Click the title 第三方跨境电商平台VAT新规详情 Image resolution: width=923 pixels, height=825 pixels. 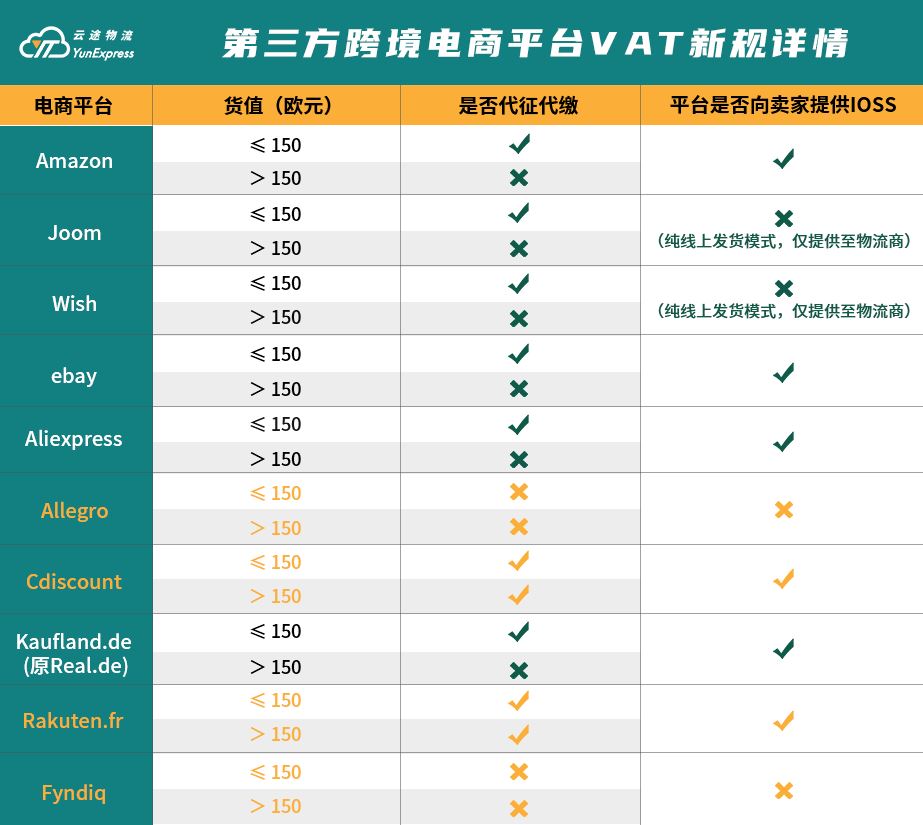[536, 43]
